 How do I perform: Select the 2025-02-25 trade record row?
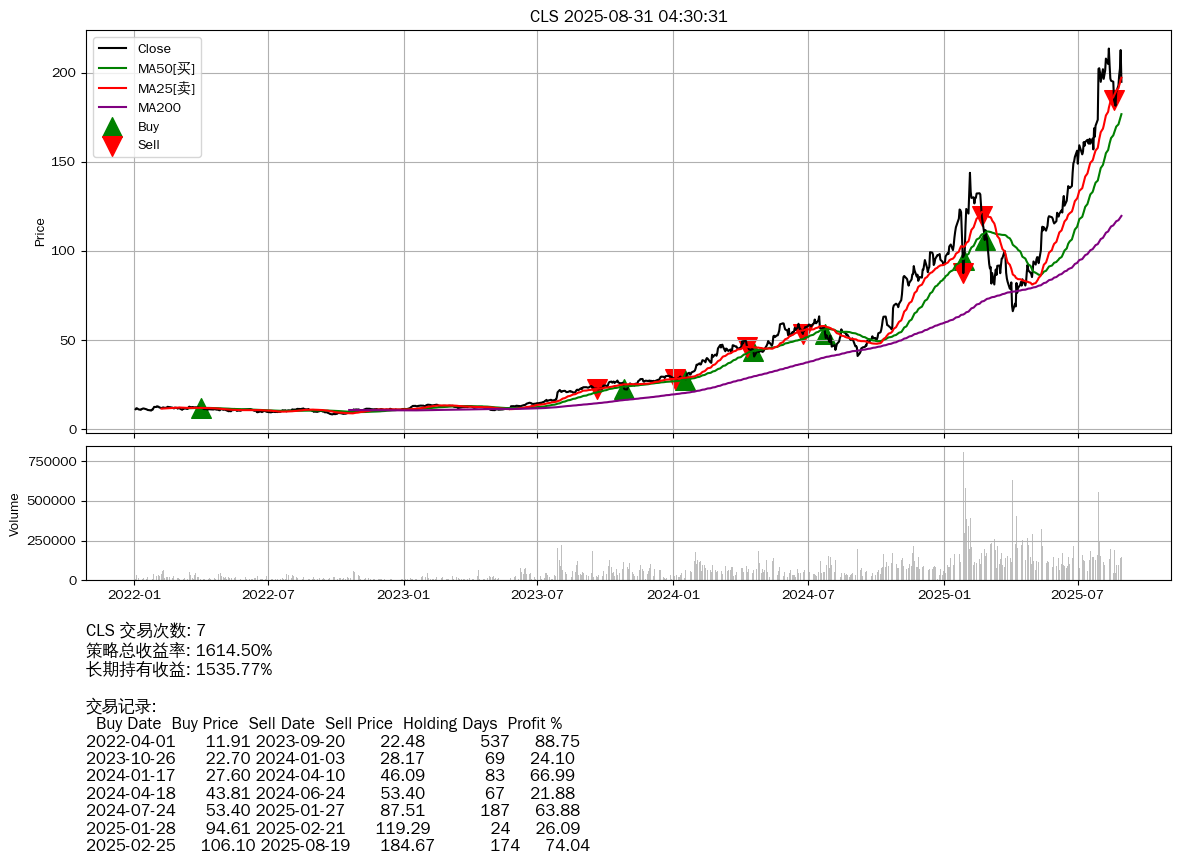(x=337, y=845)
